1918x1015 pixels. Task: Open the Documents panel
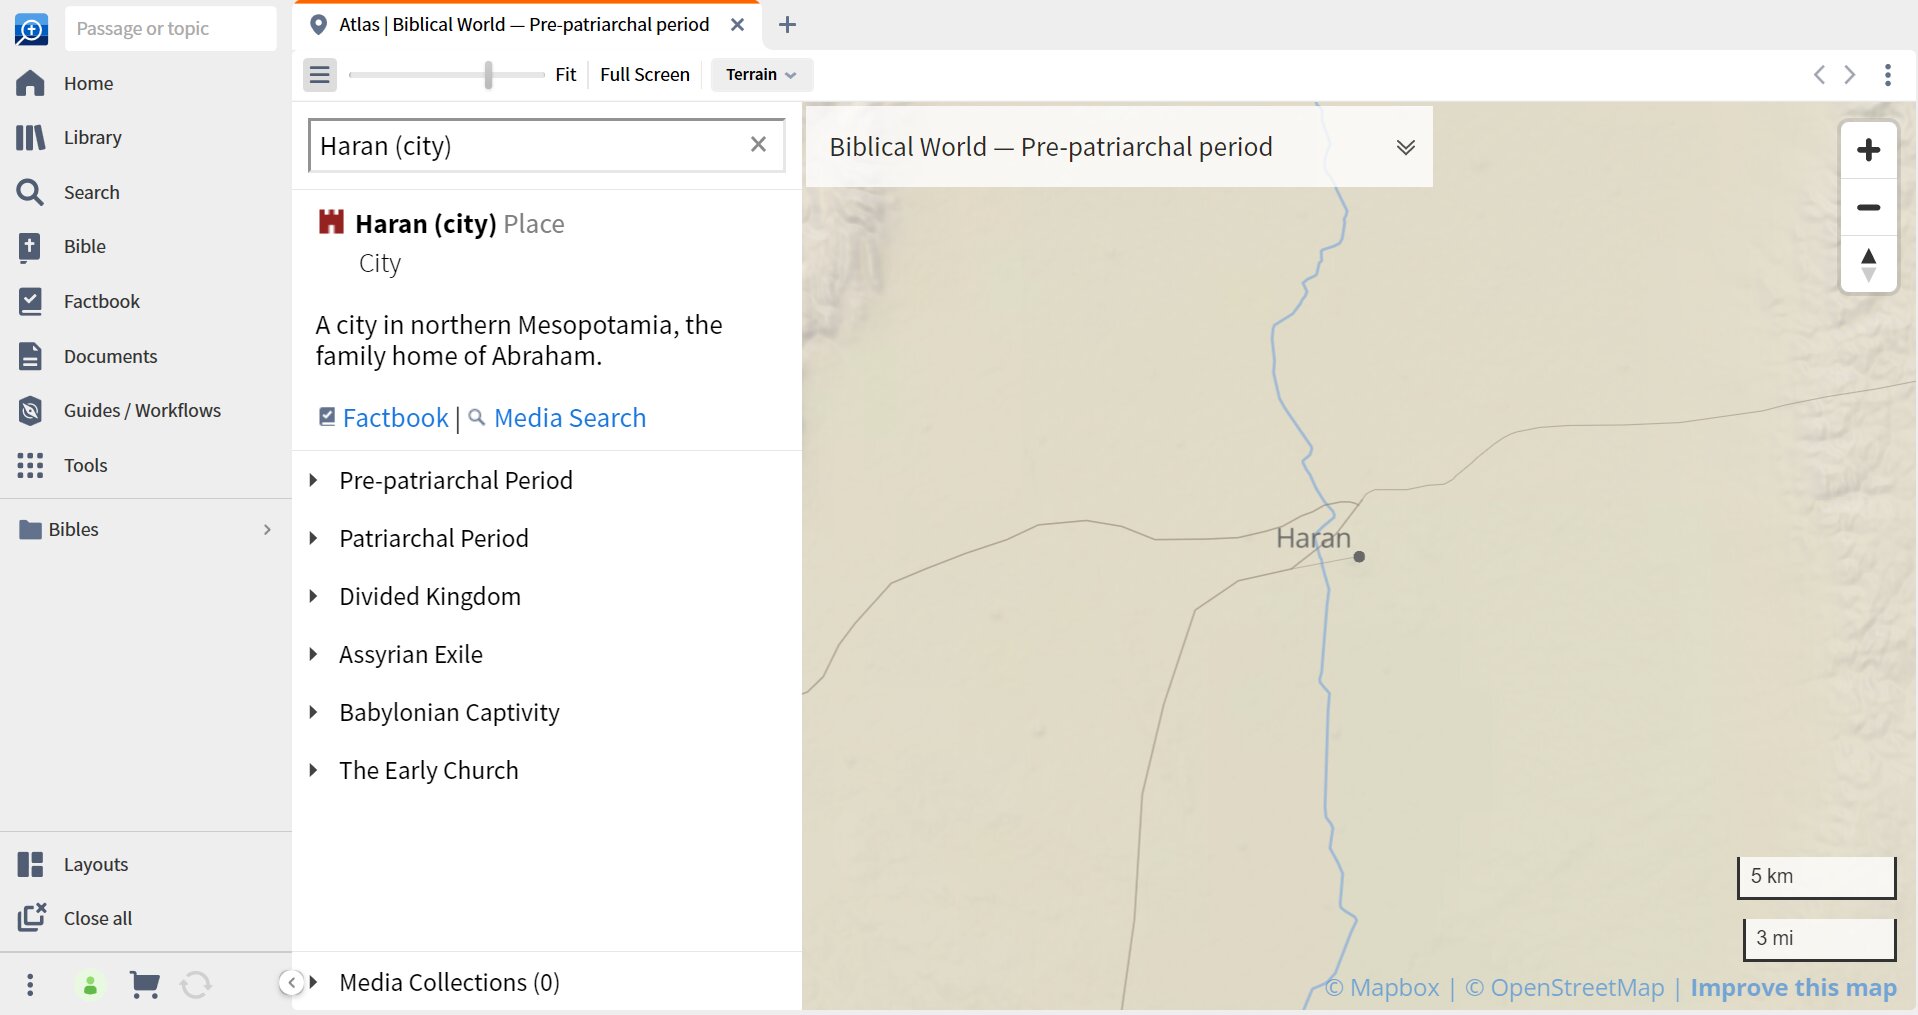(x=110, y=356)
